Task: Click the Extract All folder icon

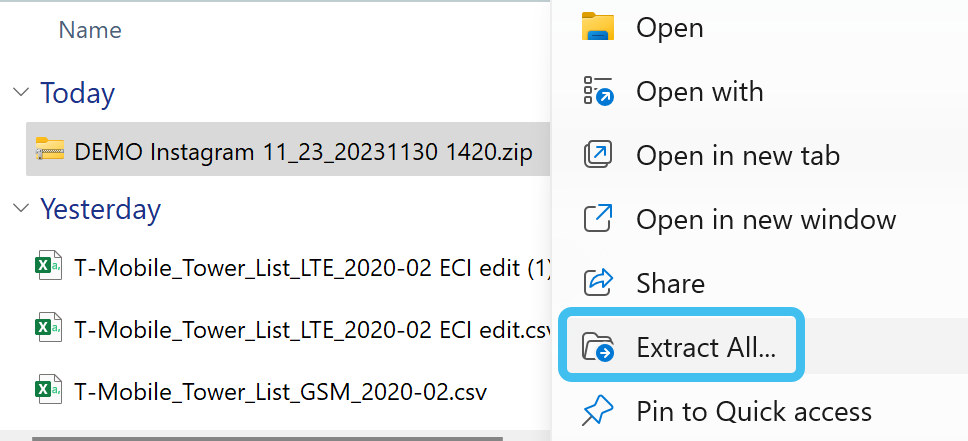Action: tap(598, 347)
